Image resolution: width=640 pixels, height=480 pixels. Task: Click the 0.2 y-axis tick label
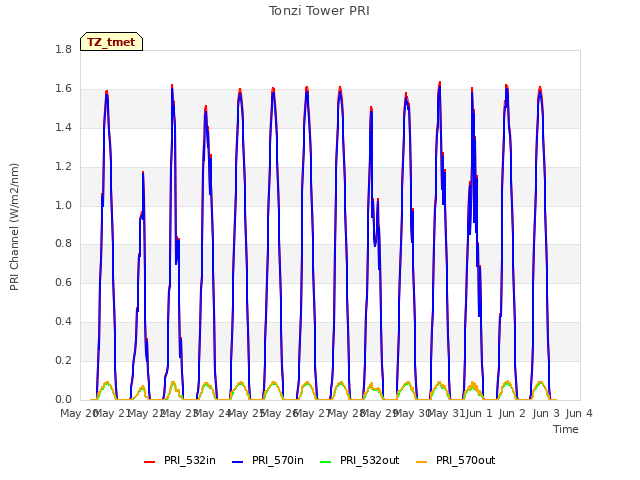coord(63,360)
